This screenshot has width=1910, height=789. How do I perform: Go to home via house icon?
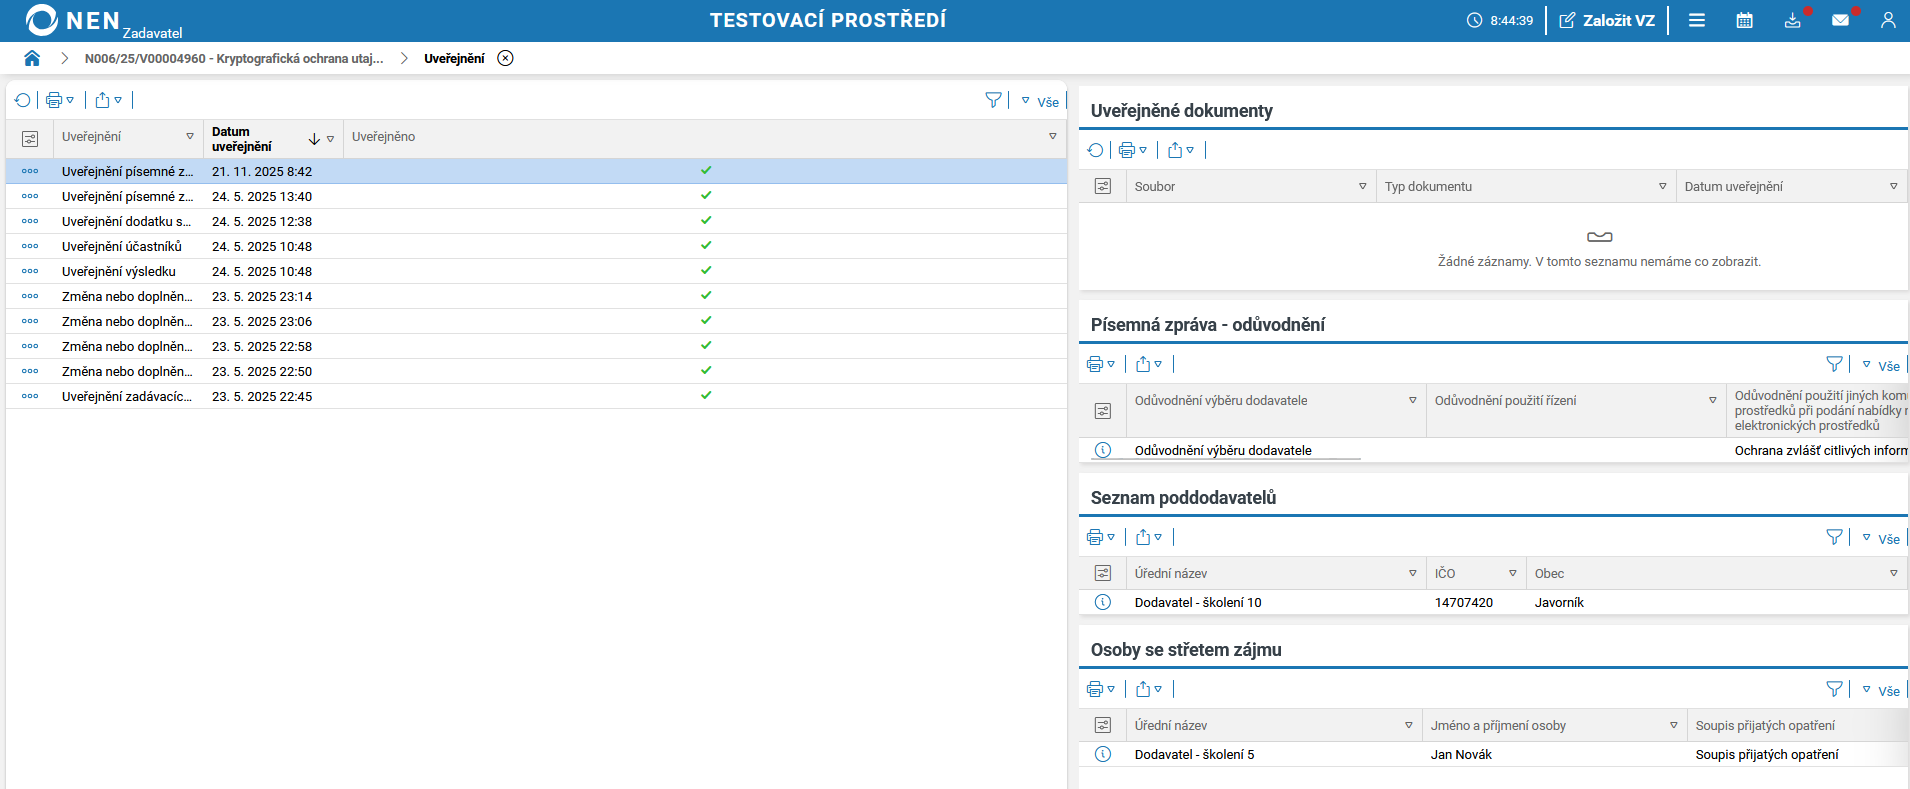pos(32,58)
